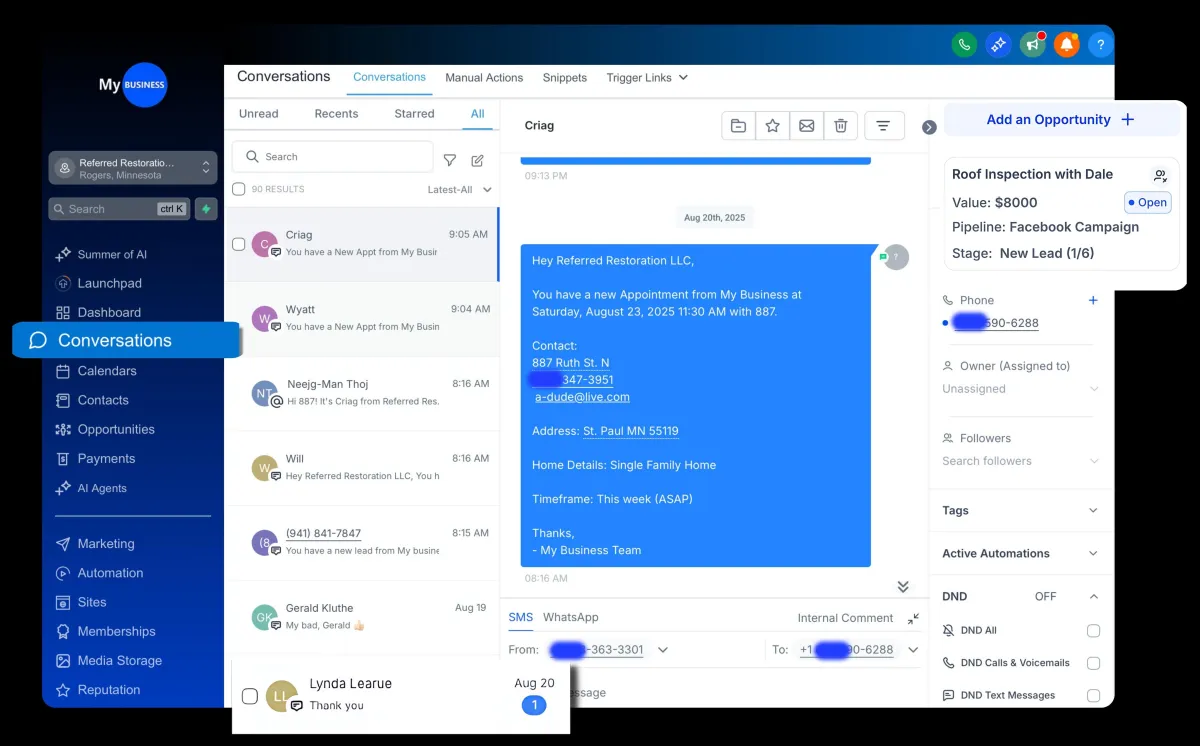Switch to the WhatsApp tab
The image size is (1200, 746).
coord(571,617)
